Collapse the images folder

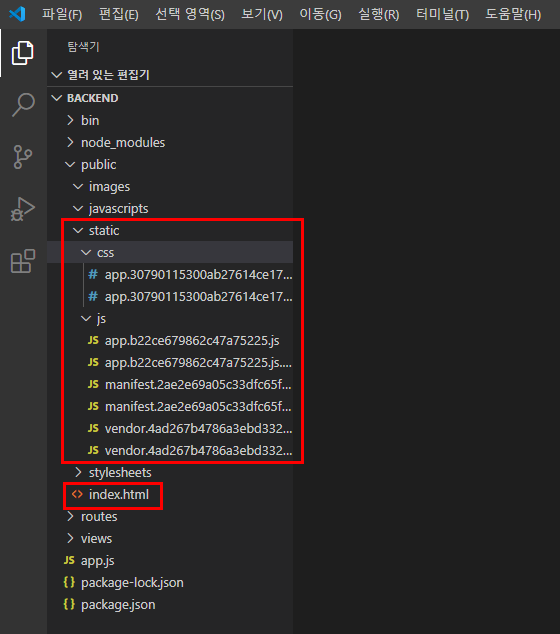pyautogui.click(x=170, y=186)
